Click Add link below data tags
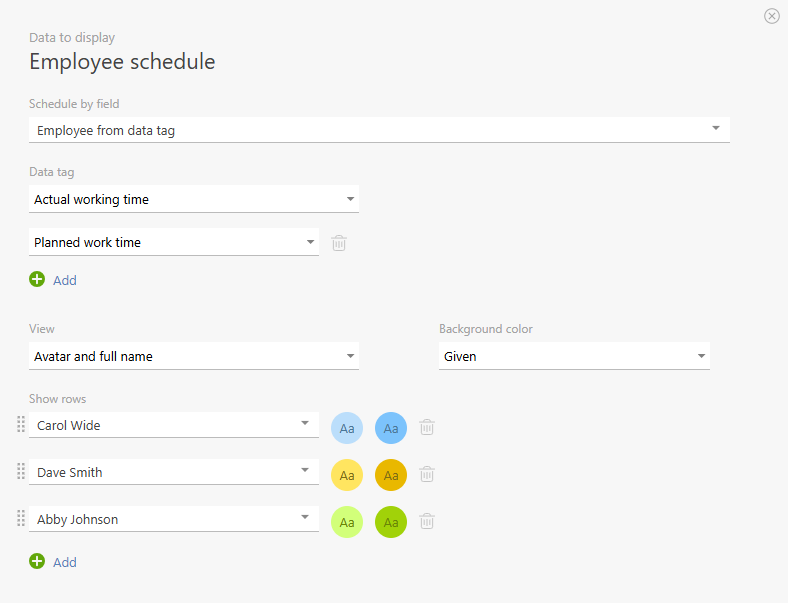 point(65,280)
